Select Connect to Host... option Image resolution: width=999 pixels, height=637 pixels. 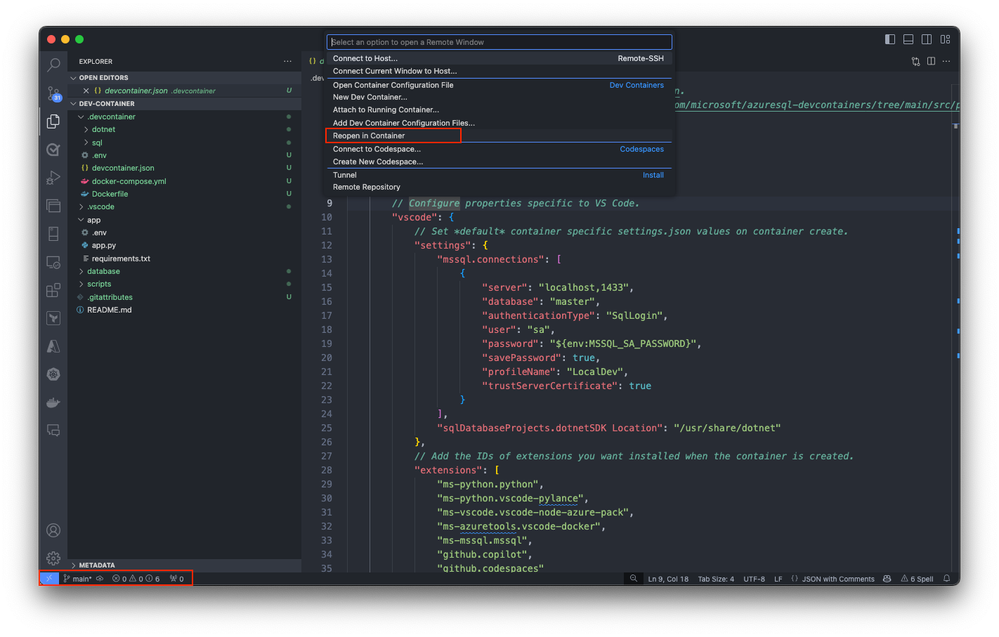pos(499,59)
